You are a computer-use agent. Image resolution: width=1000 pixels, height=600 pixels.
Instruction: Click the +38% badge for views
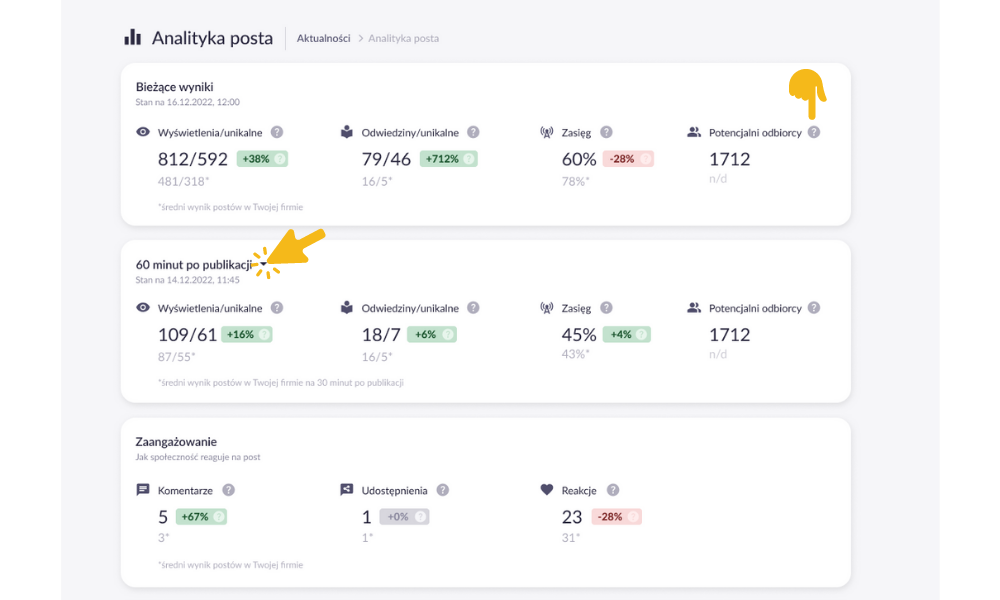(x=262, y=159)
